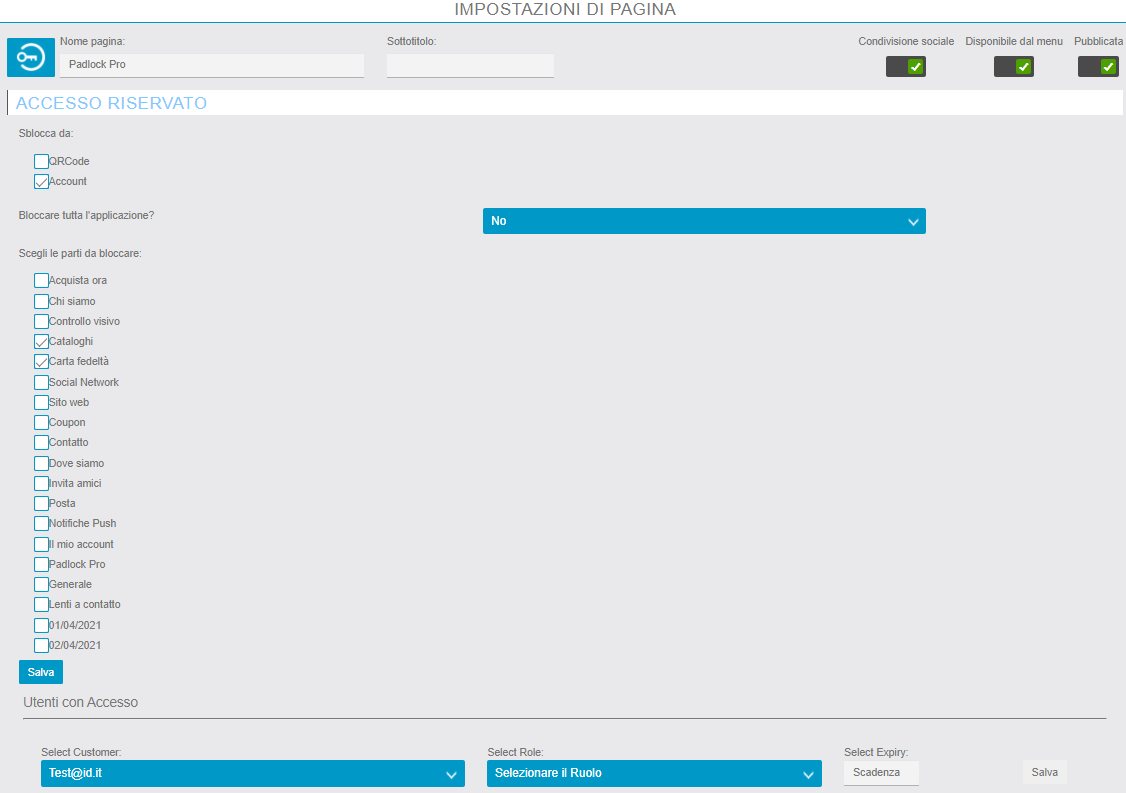Expand the Select Role dropdown
Viewport: 1126px width, 793px height.
pos(653,773)
